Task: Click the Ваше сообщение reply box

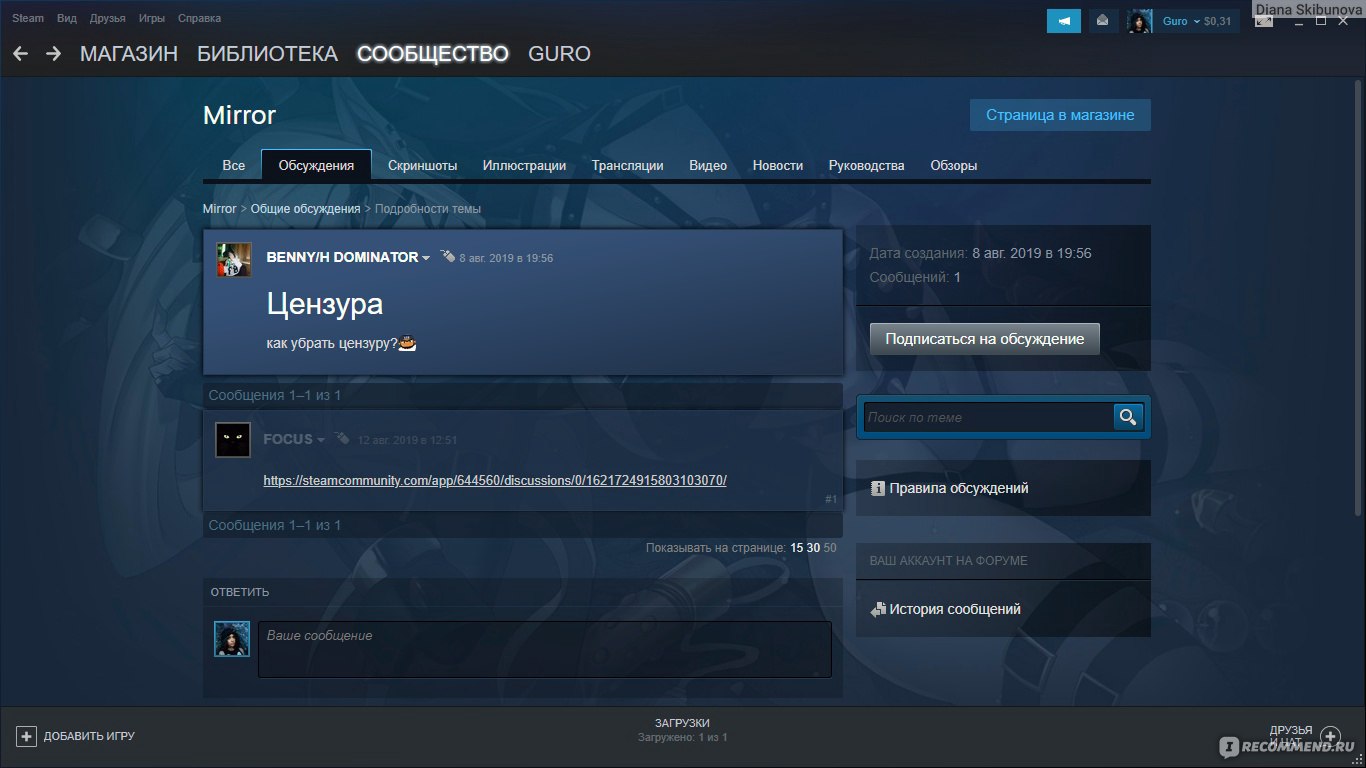Action: [545, 650]
